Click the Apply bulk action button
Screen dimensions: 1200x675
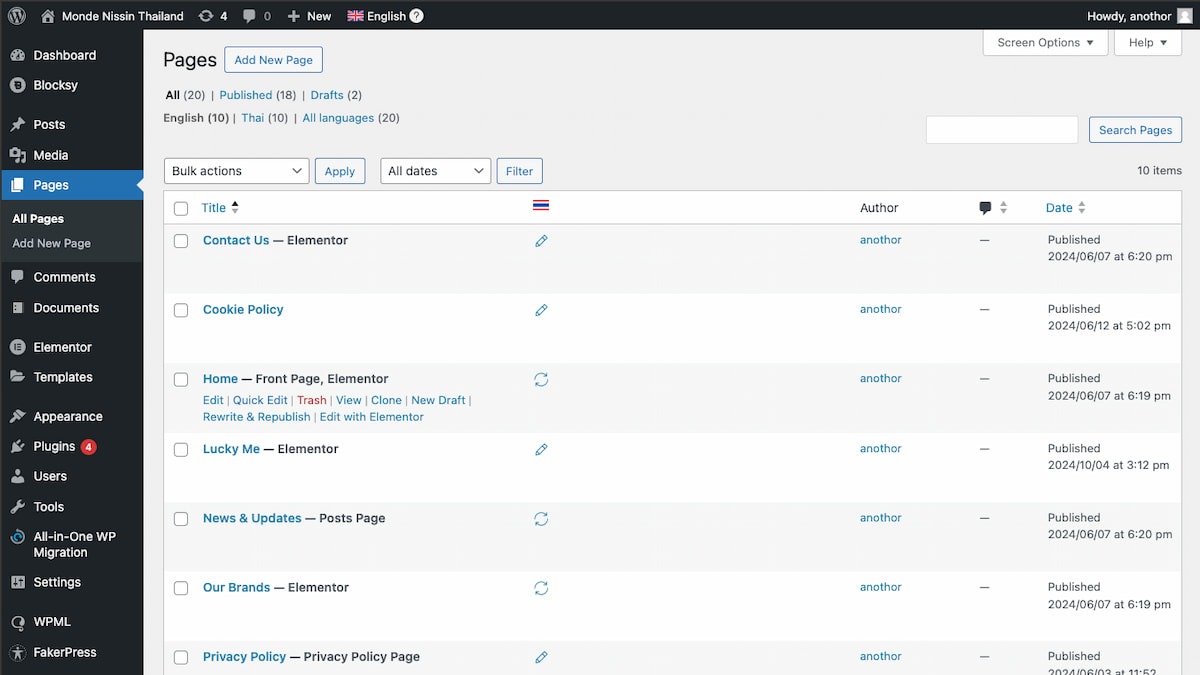pos(340,171)
